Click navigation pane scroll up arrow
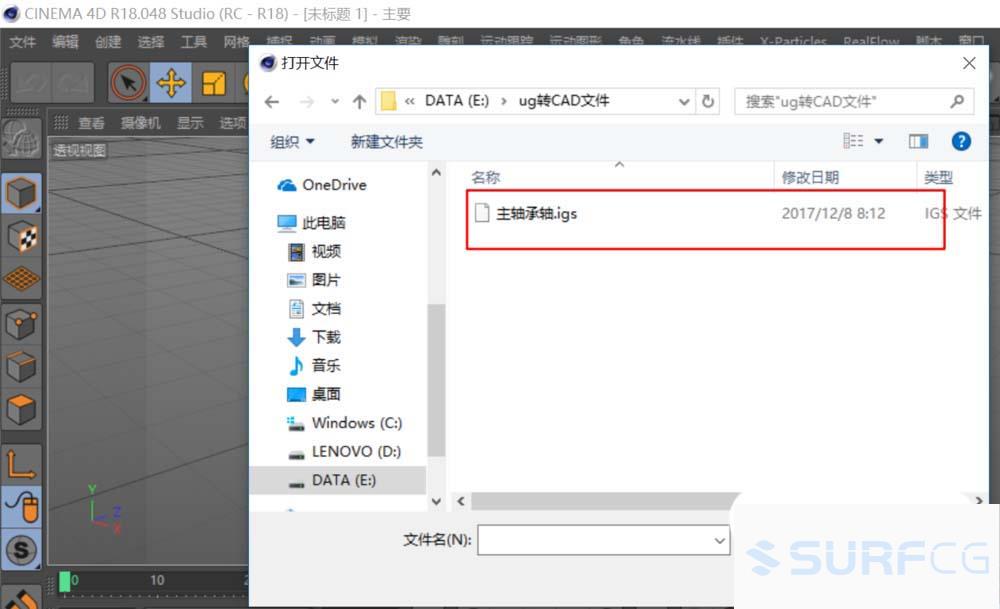 (436, 173)
